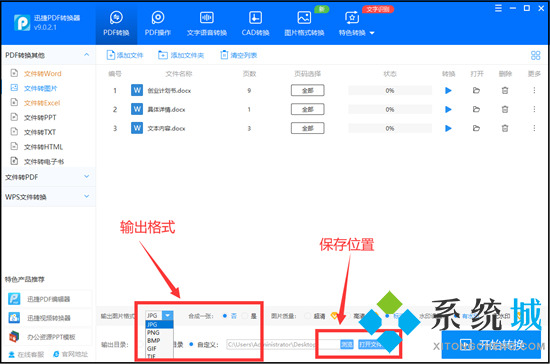Image resolution: width=550 pixels, height=364 pixels.
Task: Switch to the 文字语音转换 top tab
Action: pos(207,24)
